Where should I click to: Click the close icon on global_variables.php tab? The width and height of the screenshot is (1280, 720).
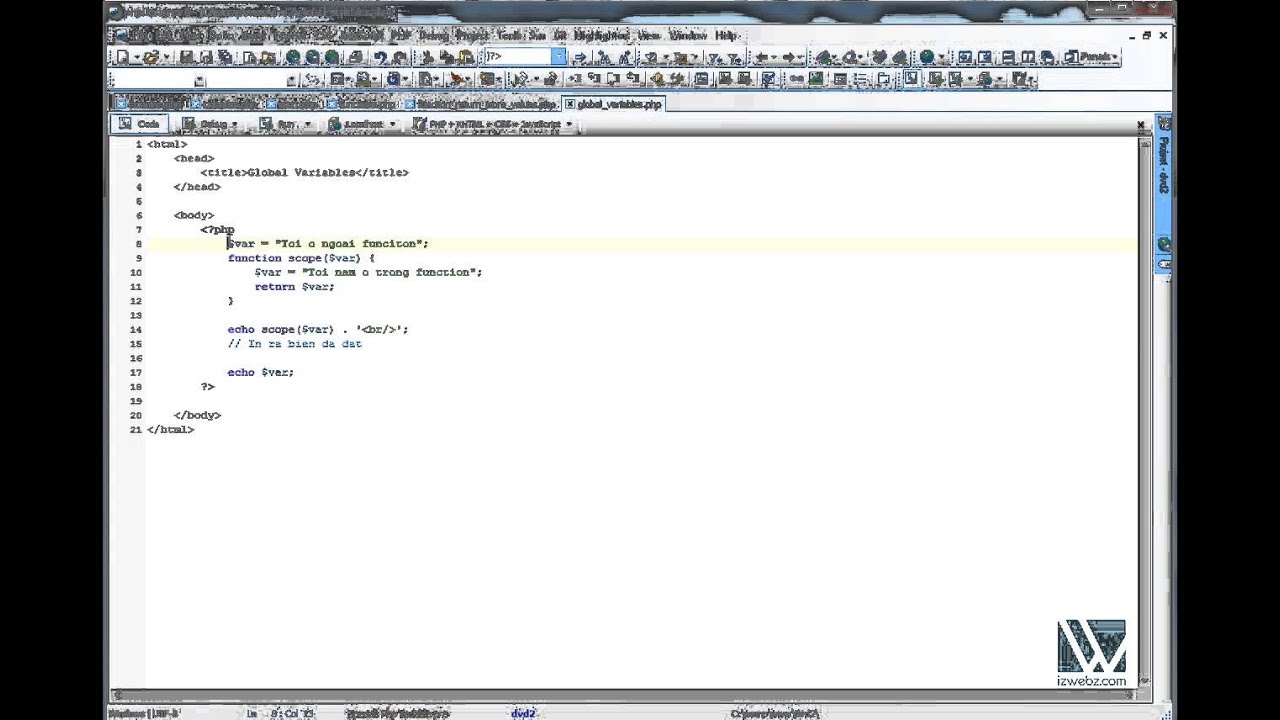click(x=569, y=104)
